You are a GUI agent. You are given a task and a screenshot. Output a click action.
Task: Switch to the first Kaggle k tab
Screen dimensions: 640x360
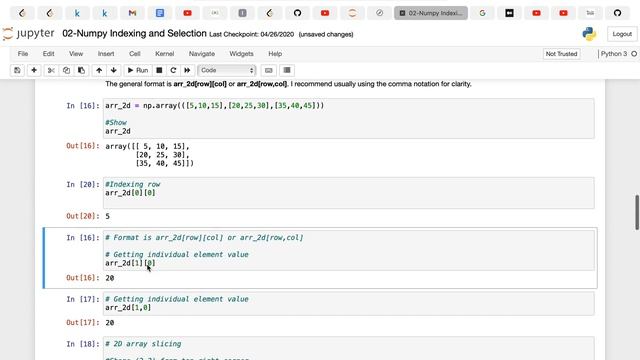pyautogui.click(x=77, y=13)
